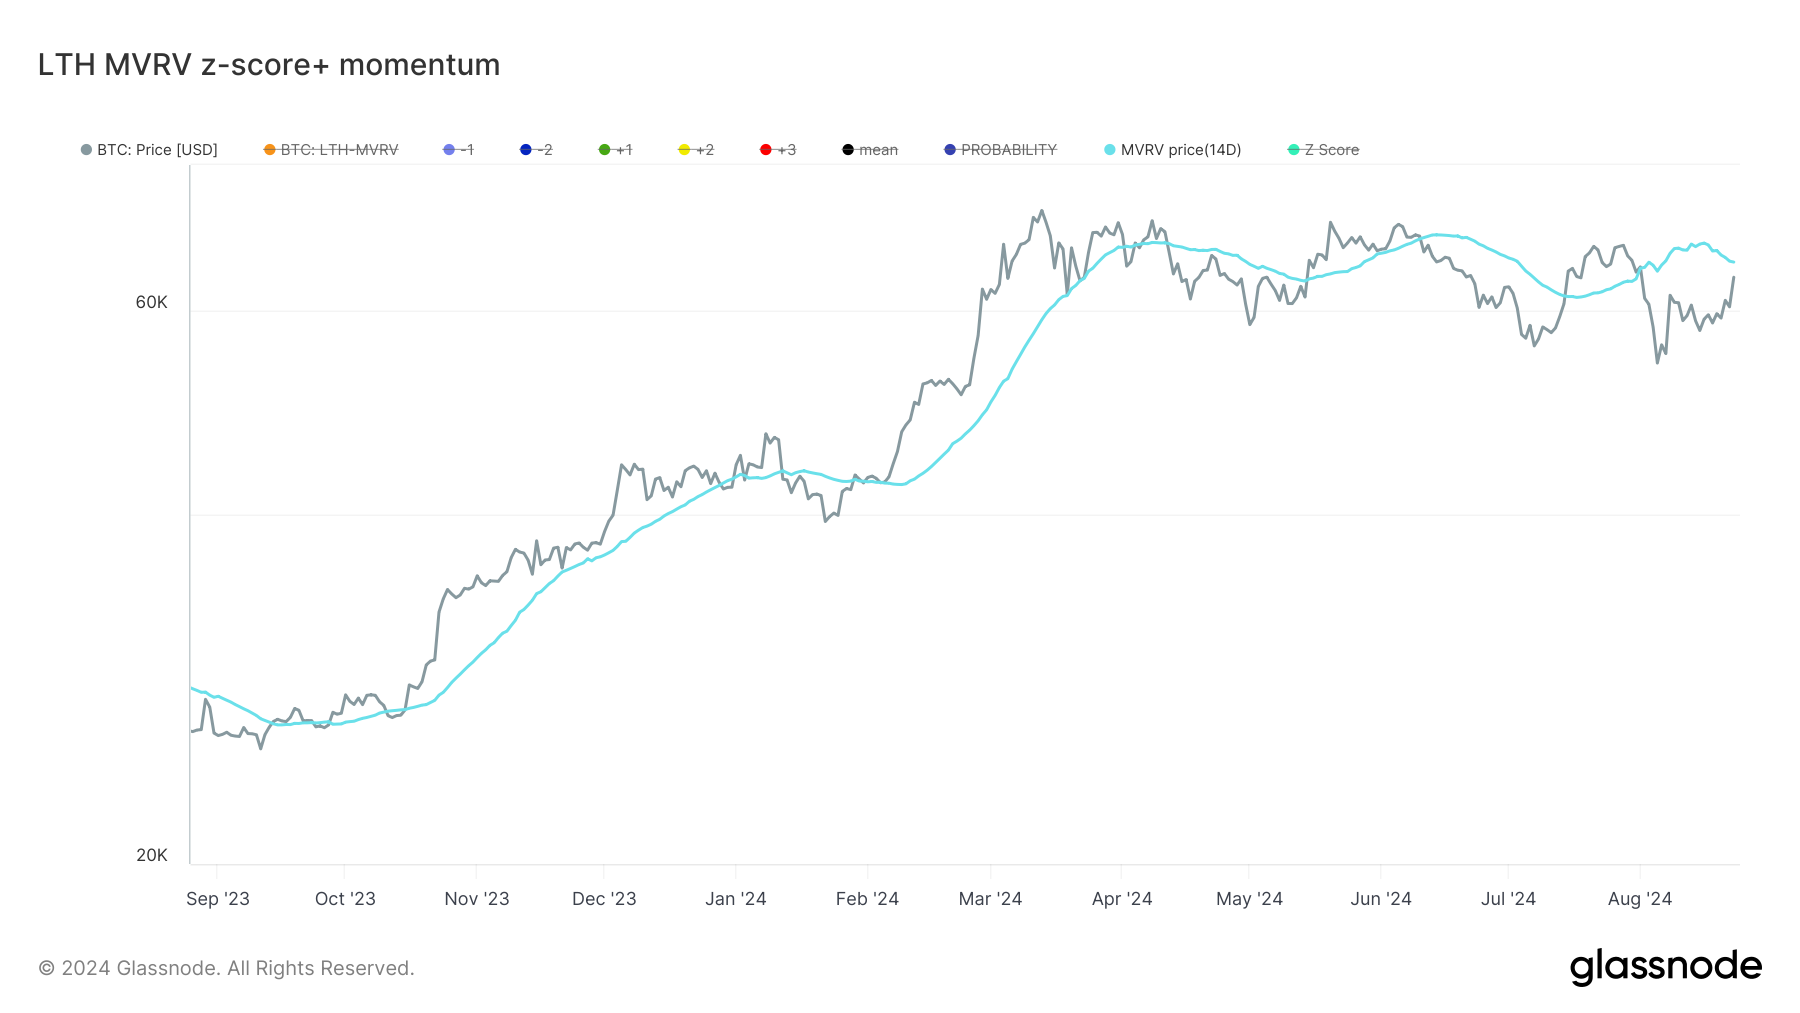1800x1013 pixels.
Task: Click the Jan '24 x-axis label
Action: pyautogui.click(x=736, y=899)
